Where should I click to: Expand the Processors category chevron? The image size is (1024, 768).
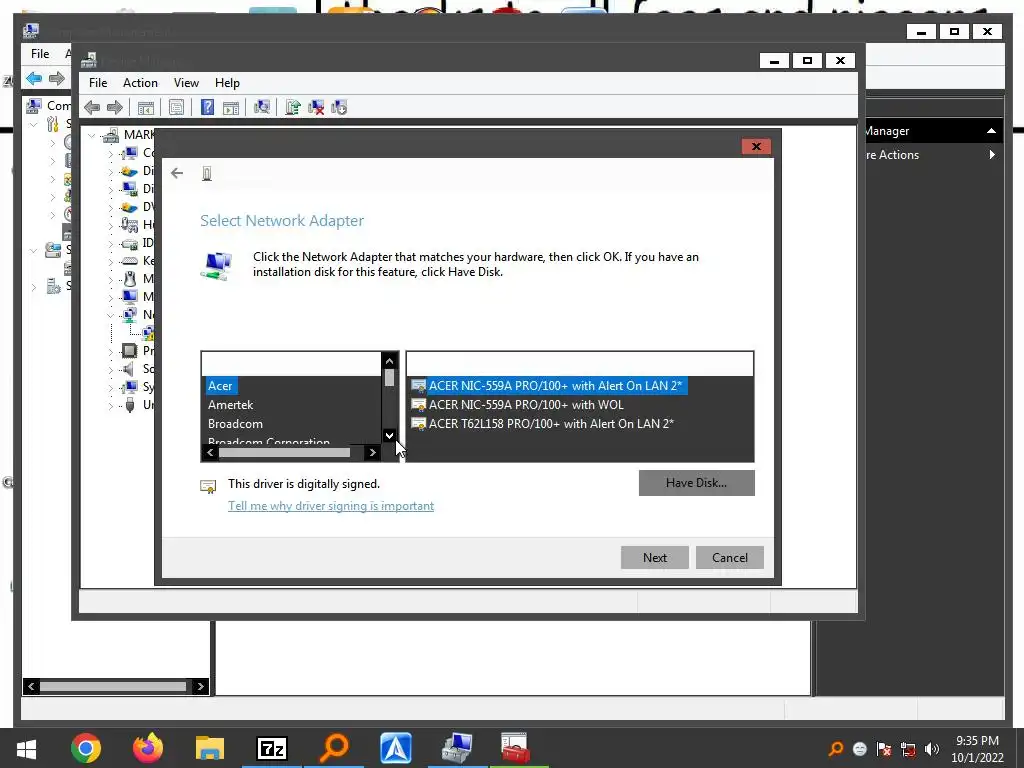[x=110, y=351]
